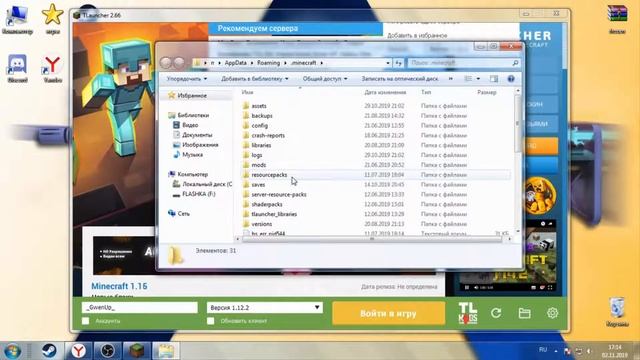Open Изображения library

pyautogui.click(x=200, y=145)
